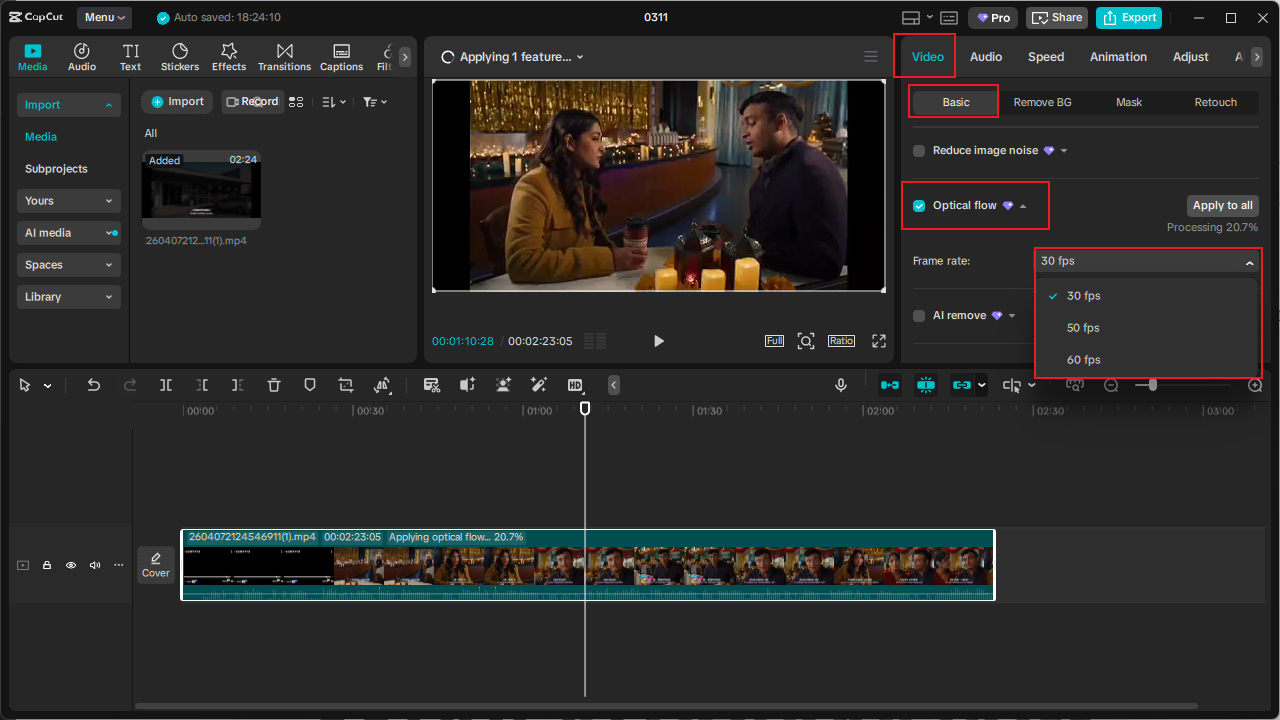The image size is (1280, 720).
Task: Switch media list to grid view icon
Action: [x=296, y=102]
